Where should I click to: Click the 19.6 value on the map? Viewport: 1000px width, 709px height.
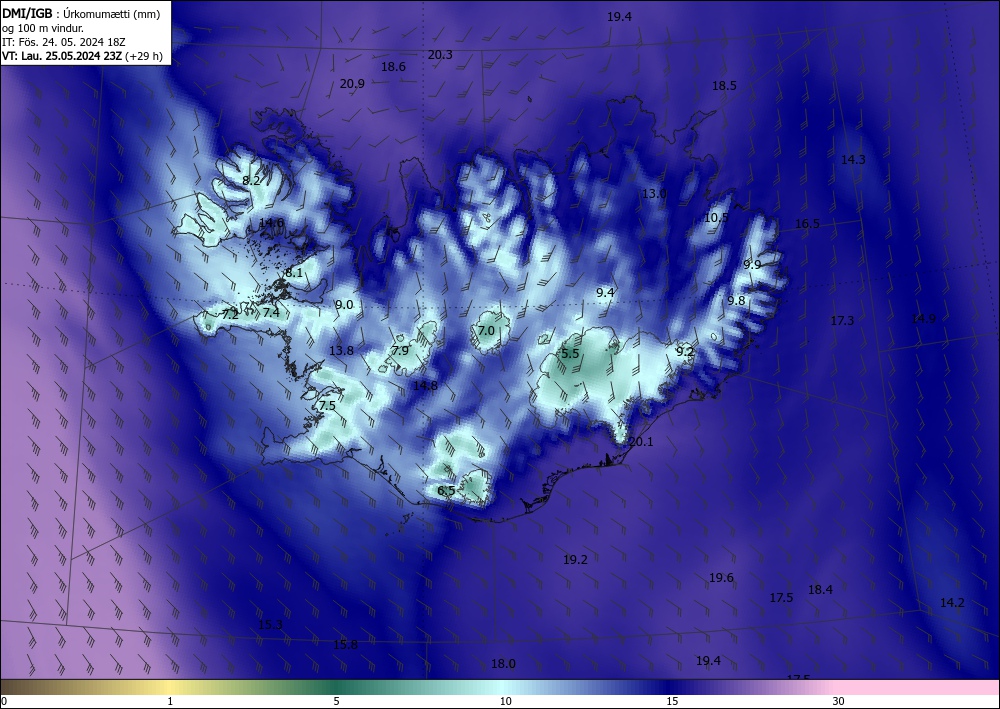coord(721,578)
